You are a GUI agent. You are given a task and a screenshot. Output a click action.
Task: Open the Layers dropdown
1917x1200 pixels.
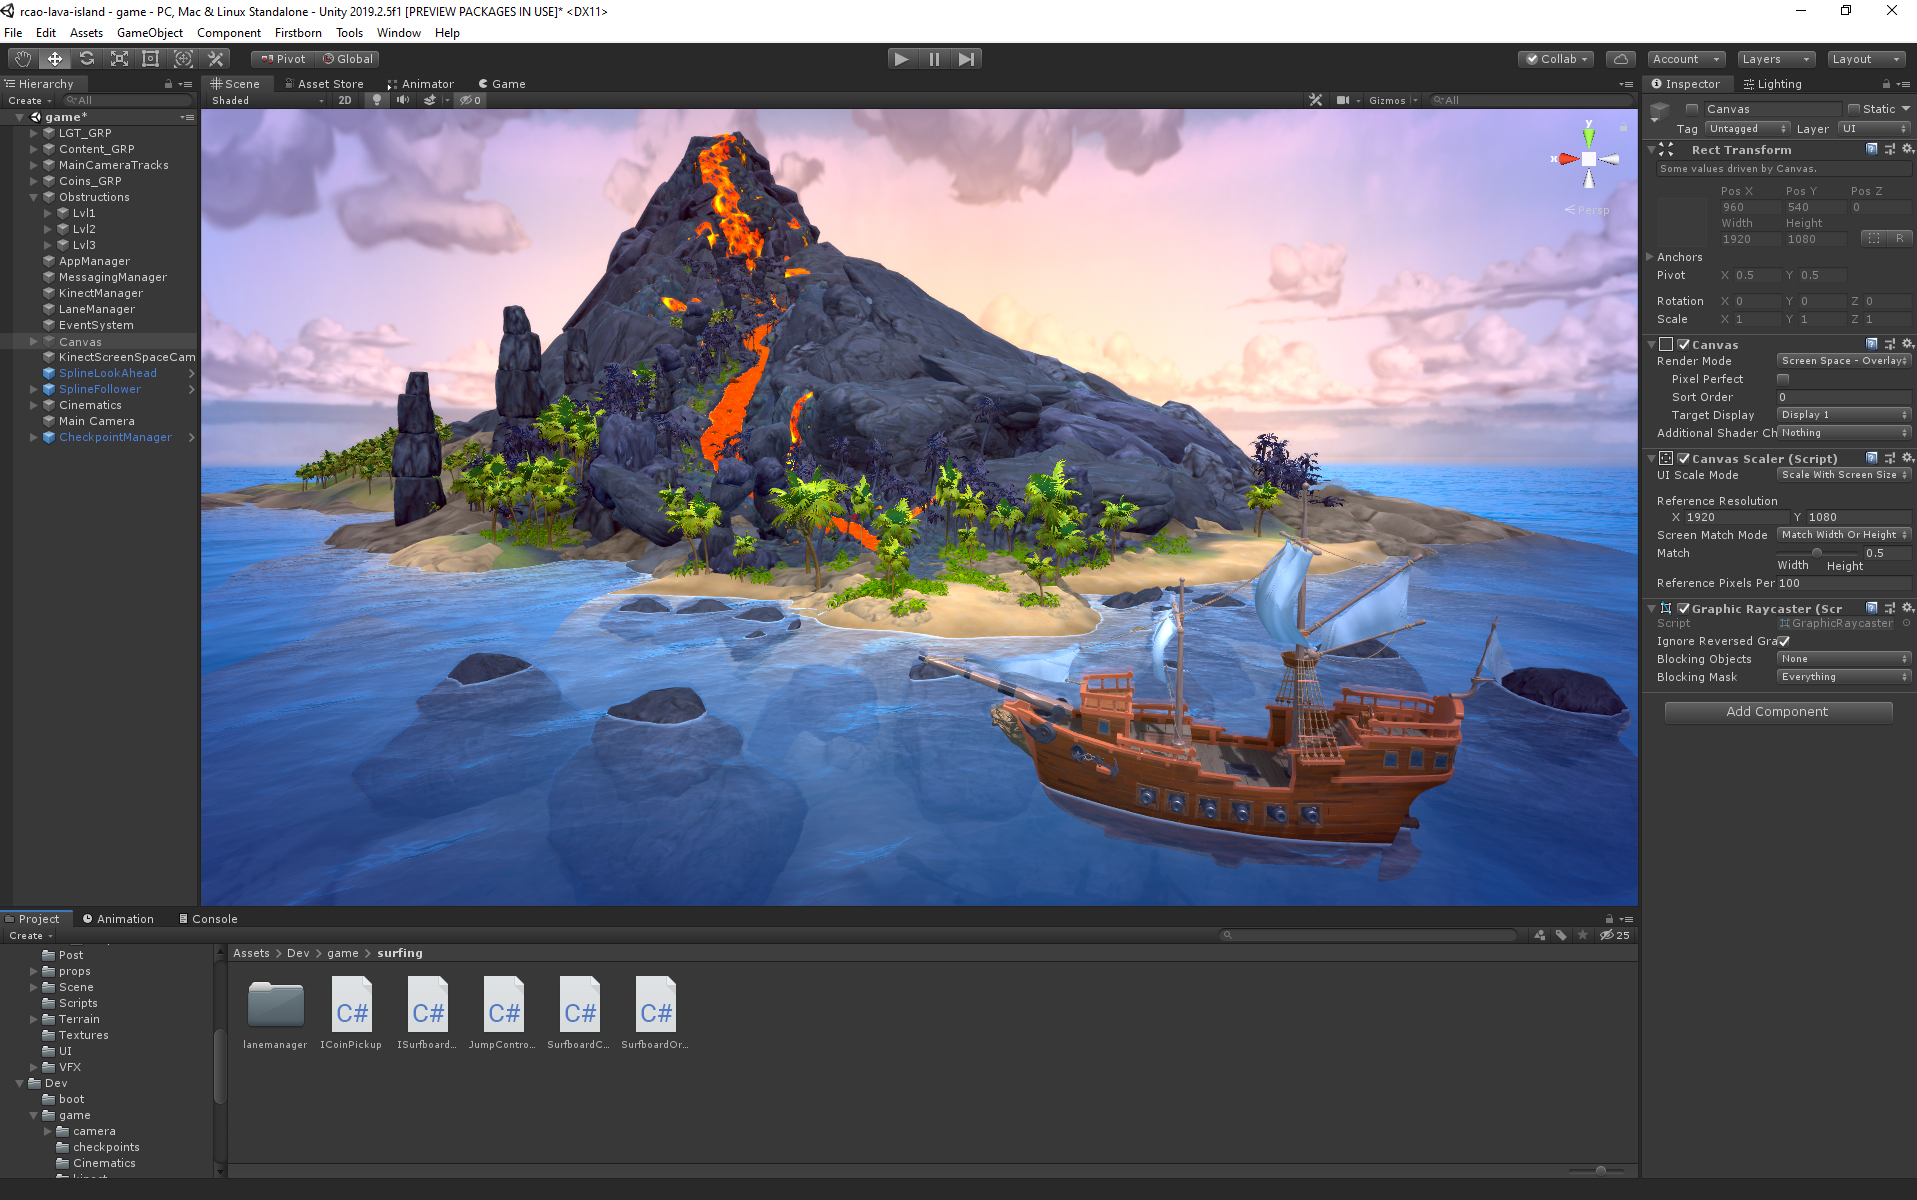[1775, 59]
